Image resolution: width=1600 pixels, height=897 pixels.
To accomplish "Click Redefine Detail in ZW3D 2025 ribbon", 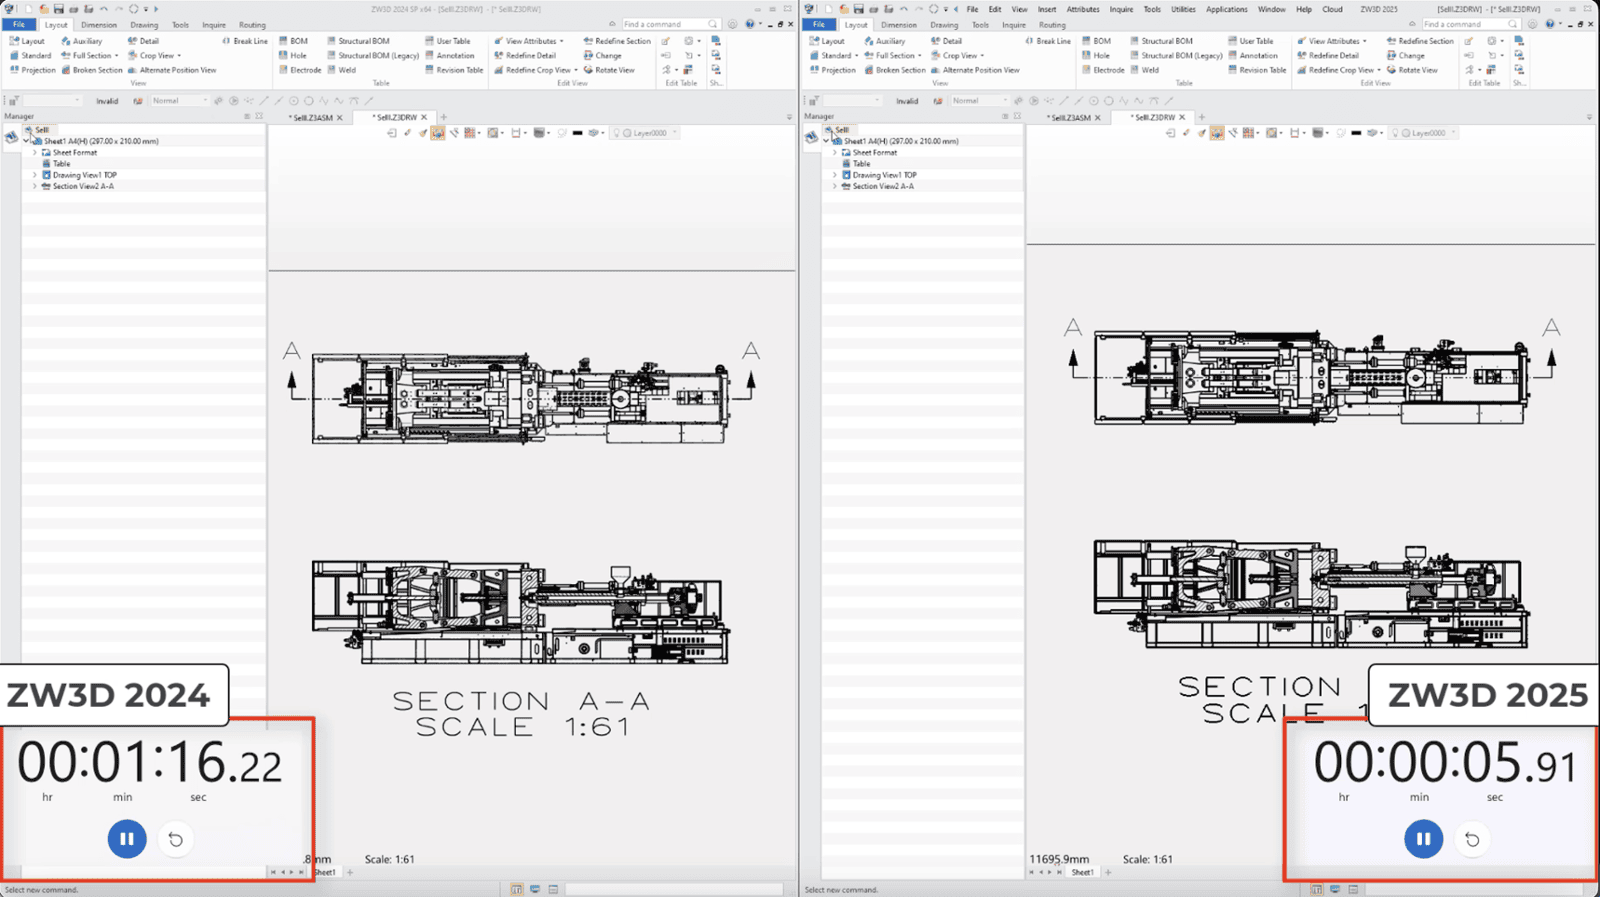I will 1327,56.
